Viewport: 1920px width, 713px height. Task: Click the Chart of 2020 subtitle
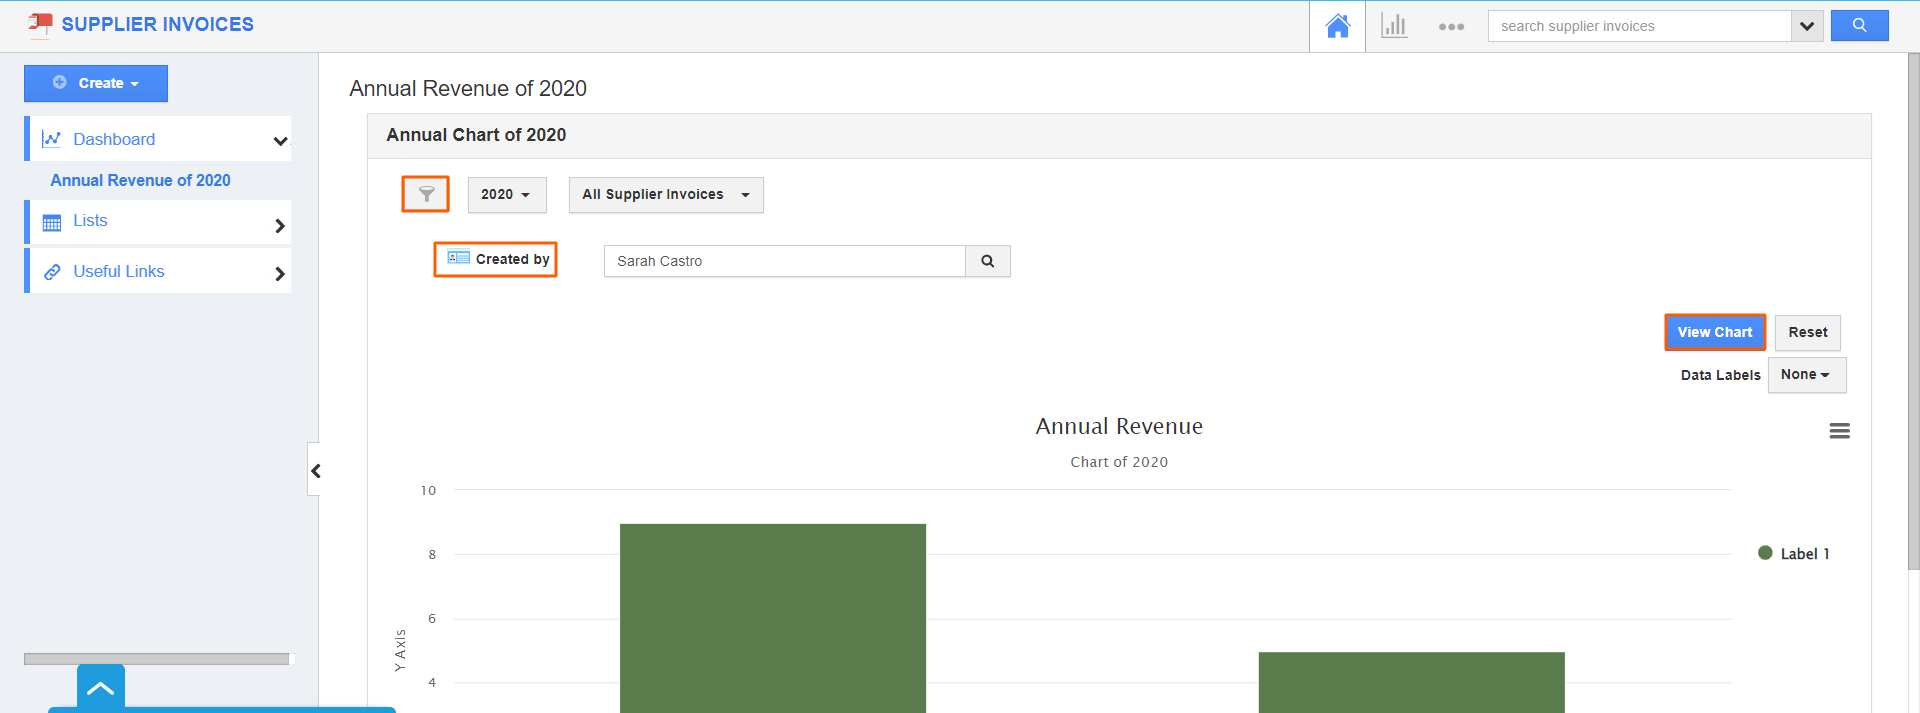(1119, 462)
